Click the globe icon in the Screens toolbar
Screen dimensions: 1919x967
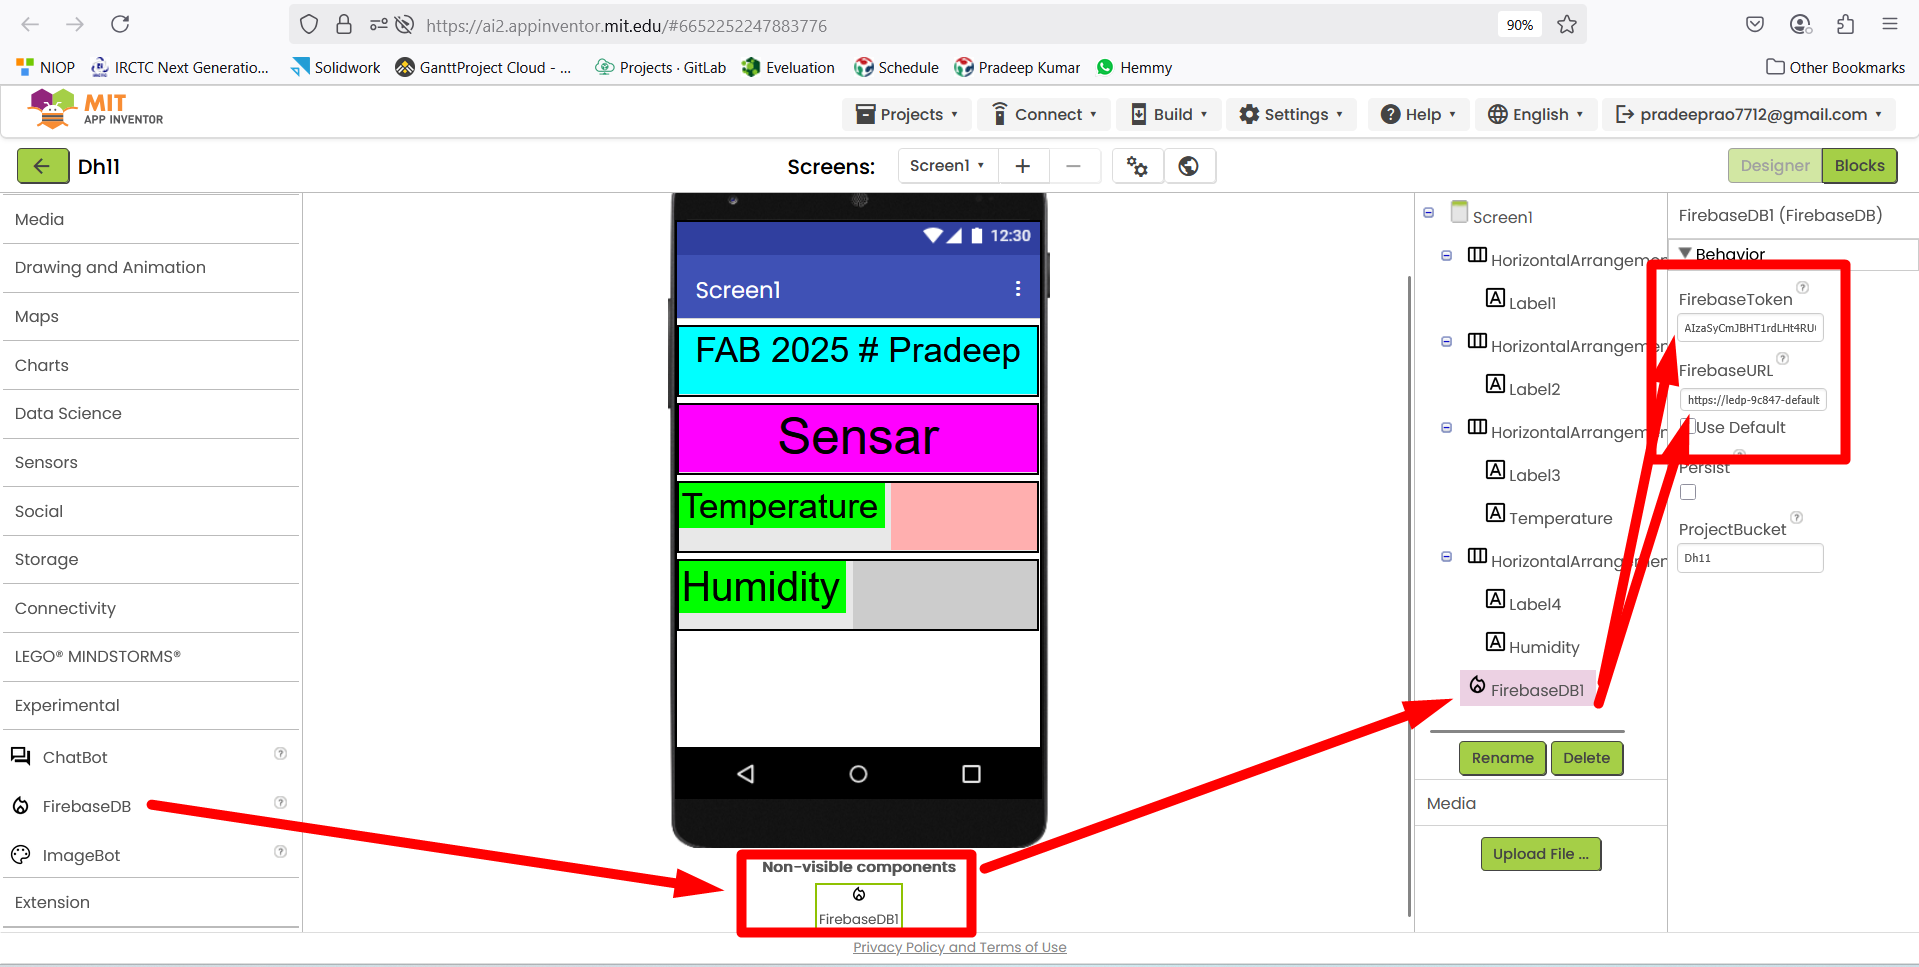click(1188, 166)
